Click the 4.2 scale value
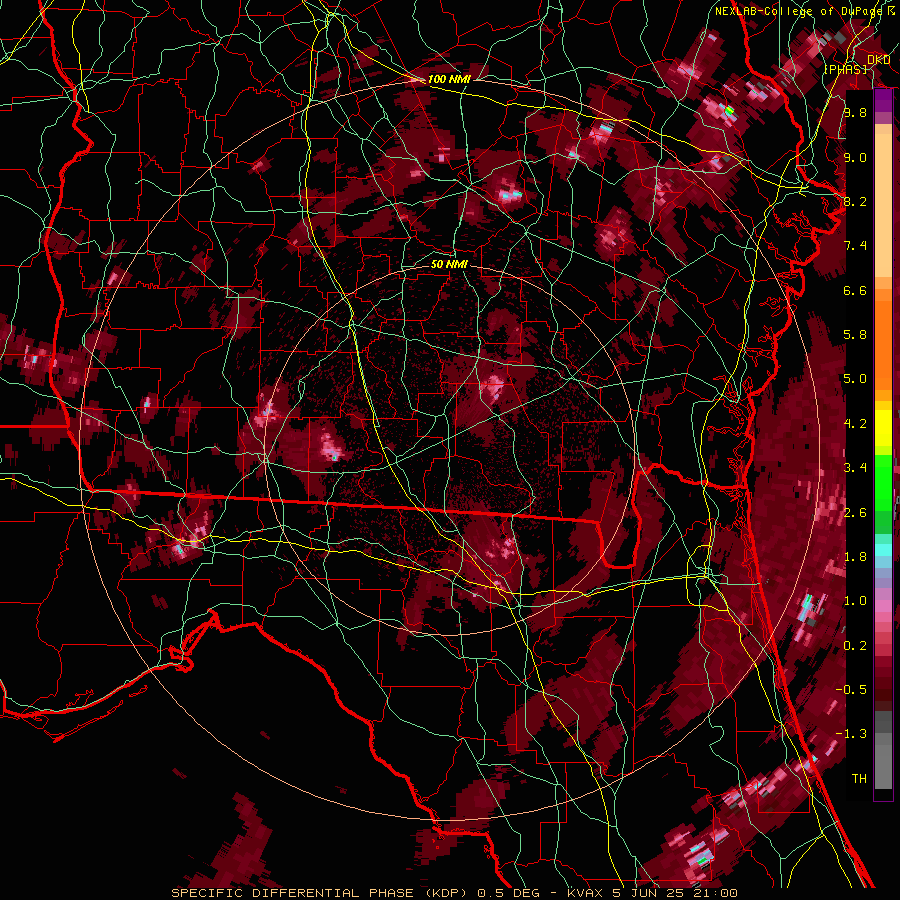Viewport: 900px width, 900px height. tap(855, 424)
